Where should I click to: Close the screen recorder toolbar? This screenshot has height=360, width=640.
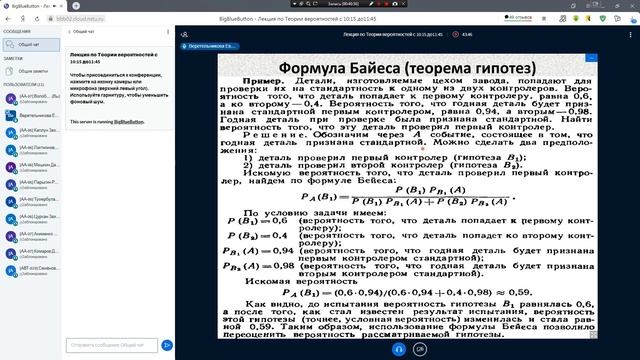click(403, 4)
